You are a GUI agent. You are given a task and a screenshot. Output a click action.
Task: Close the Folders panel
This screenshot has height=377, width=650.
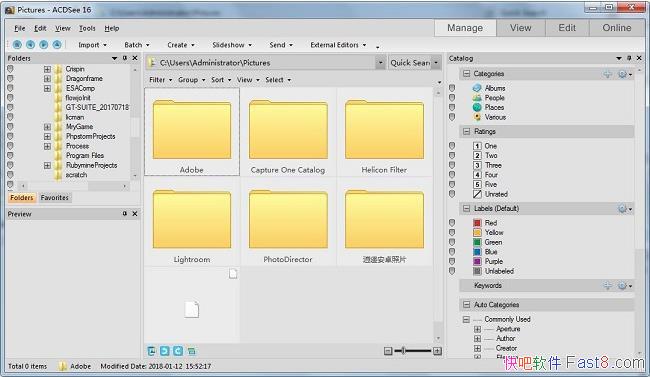pos(135,58)
